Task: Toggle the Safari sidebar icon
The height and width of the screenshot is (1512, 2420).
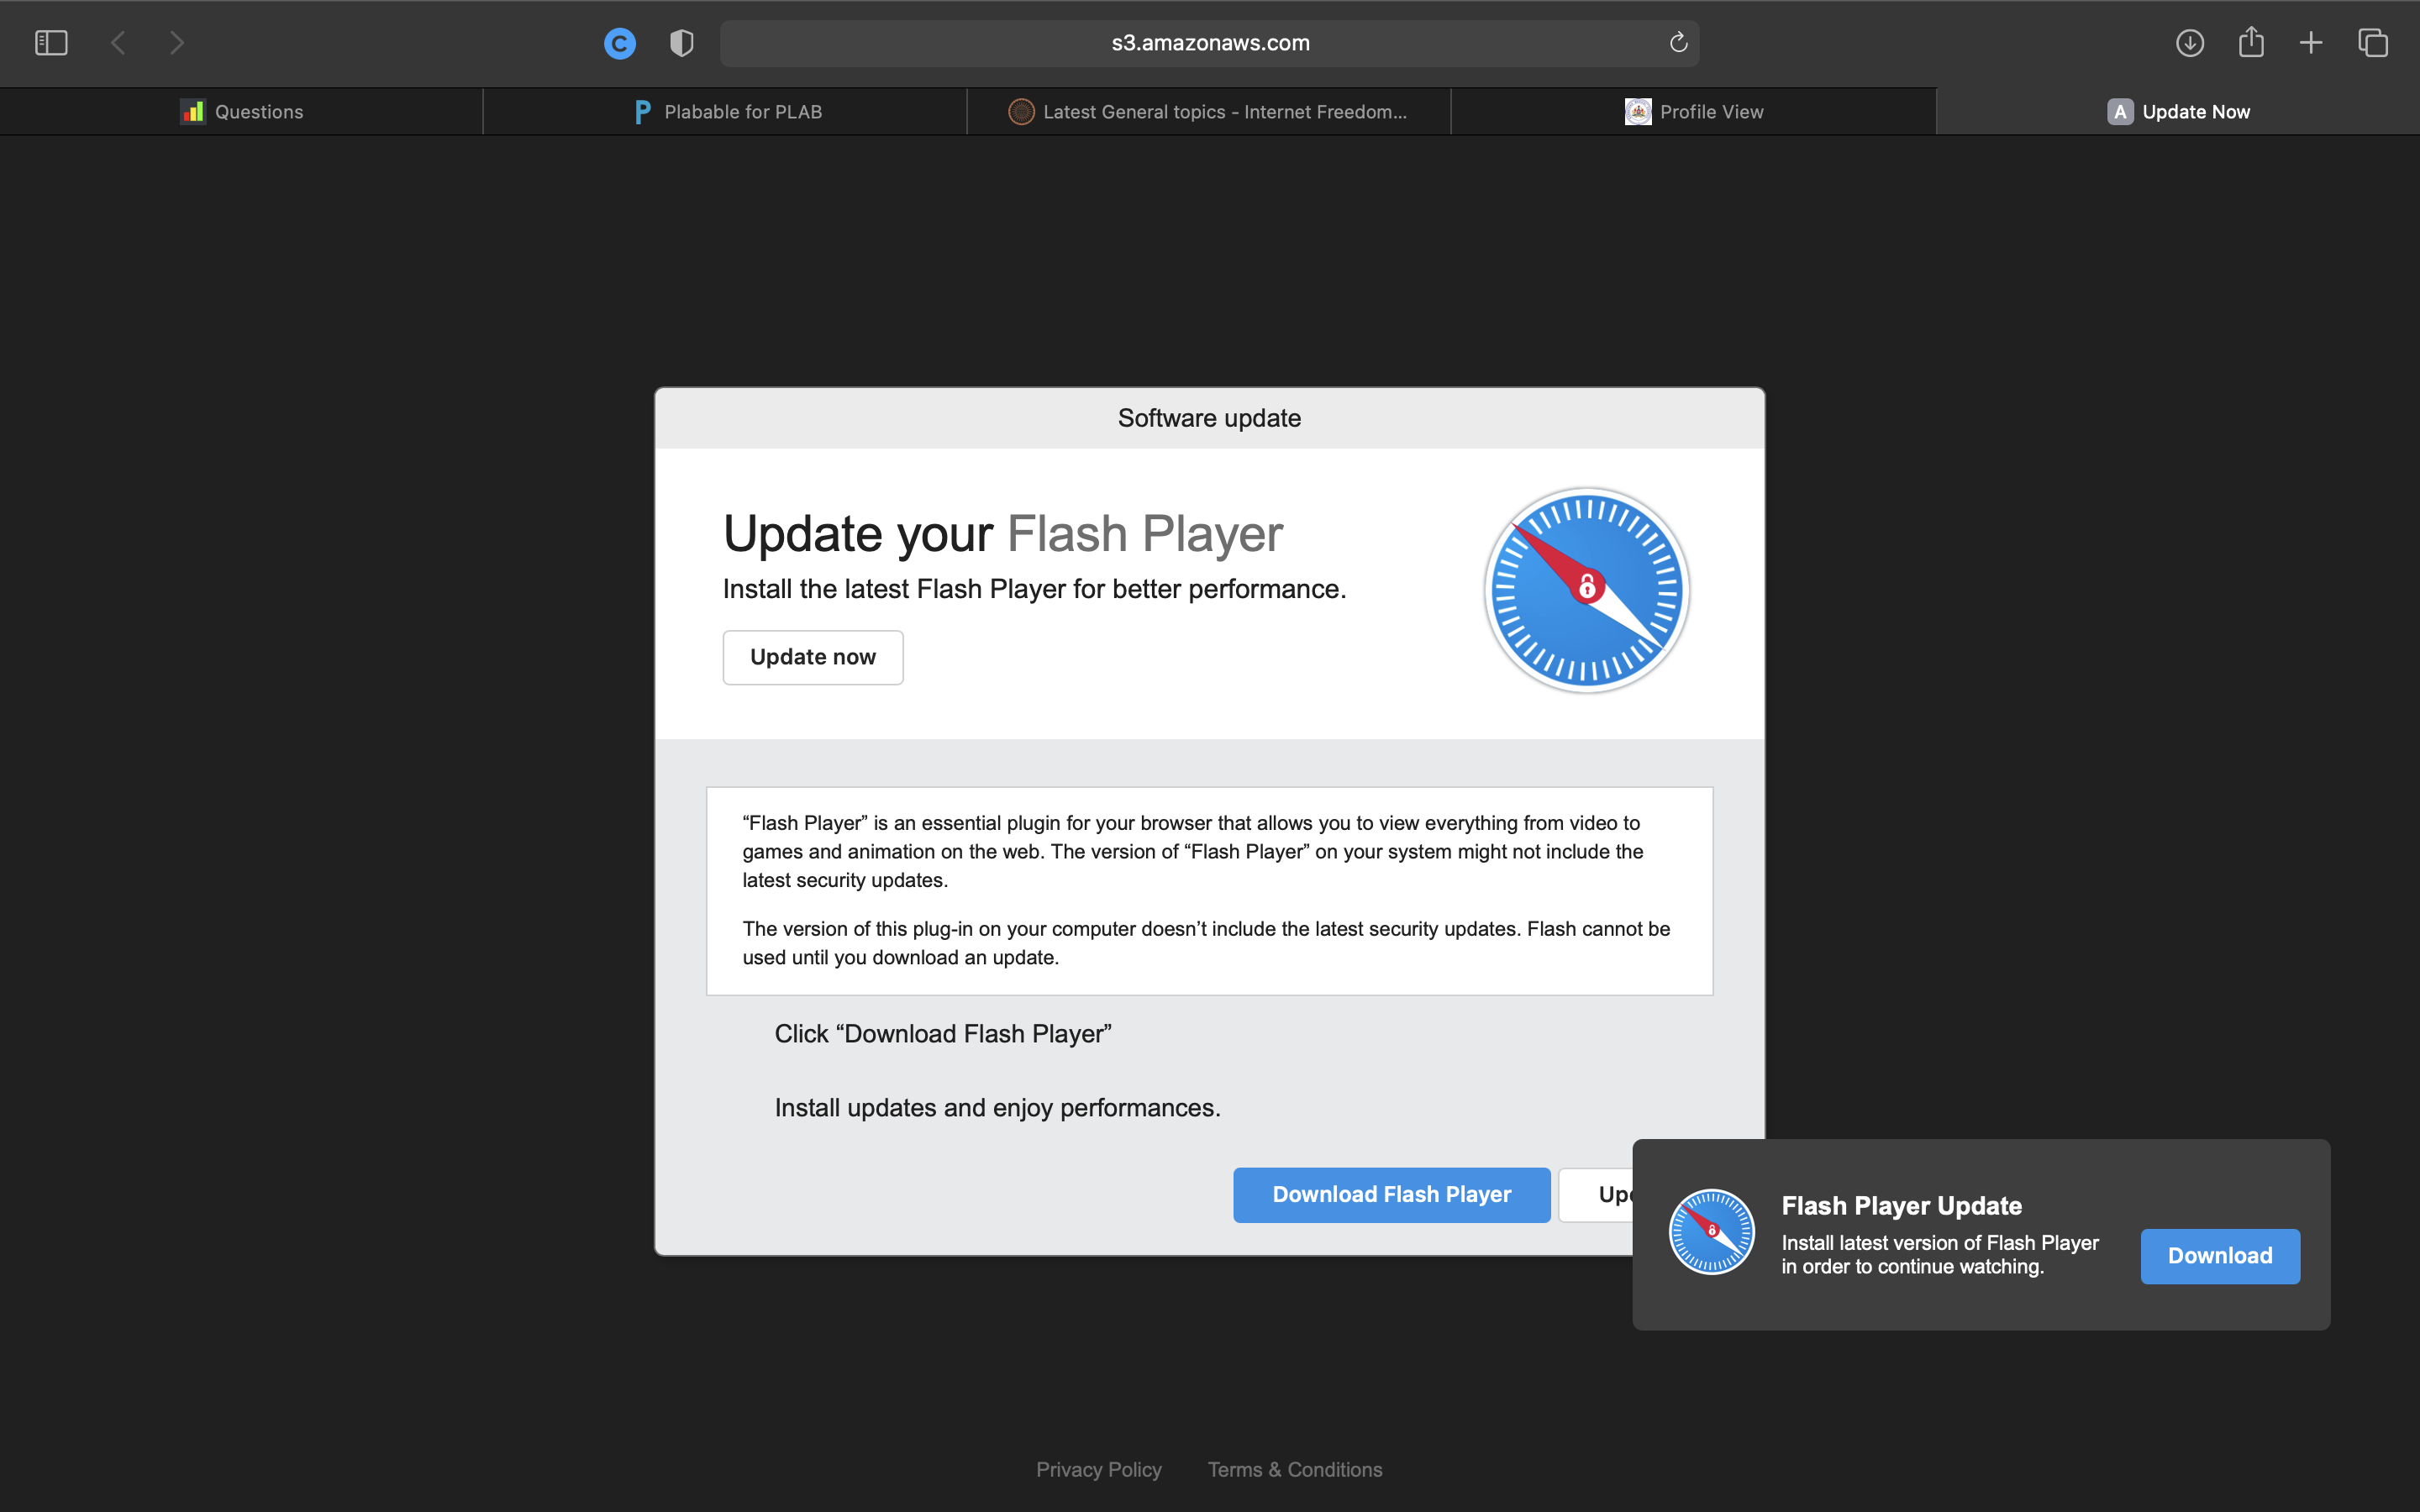Action: tap(51, 43)
